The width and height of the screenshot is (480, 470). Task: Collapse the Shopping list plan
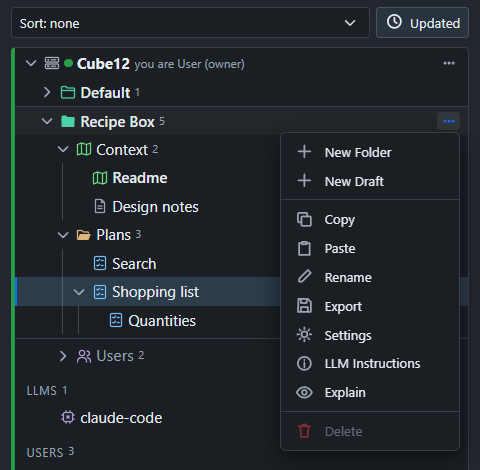coord(79,292)
